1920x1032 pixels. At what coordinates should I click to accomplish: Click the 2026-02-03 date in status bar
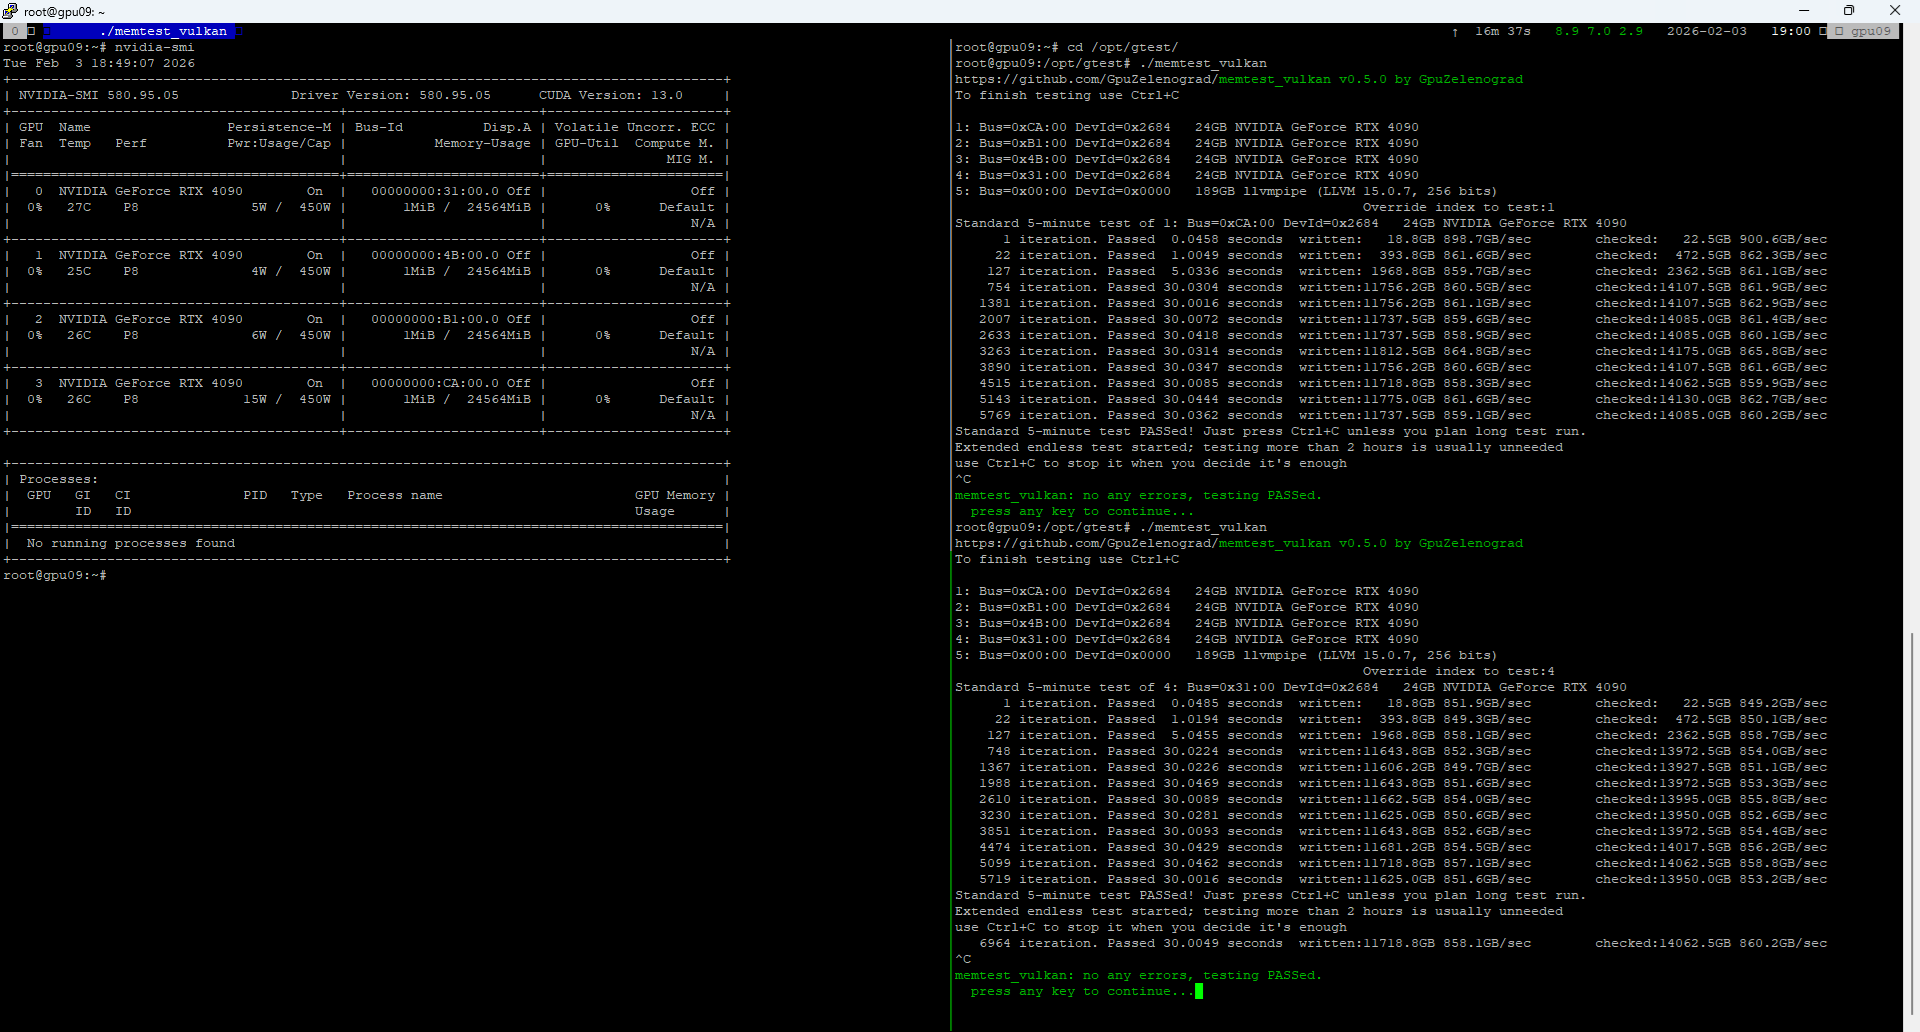click(1706, 31)
